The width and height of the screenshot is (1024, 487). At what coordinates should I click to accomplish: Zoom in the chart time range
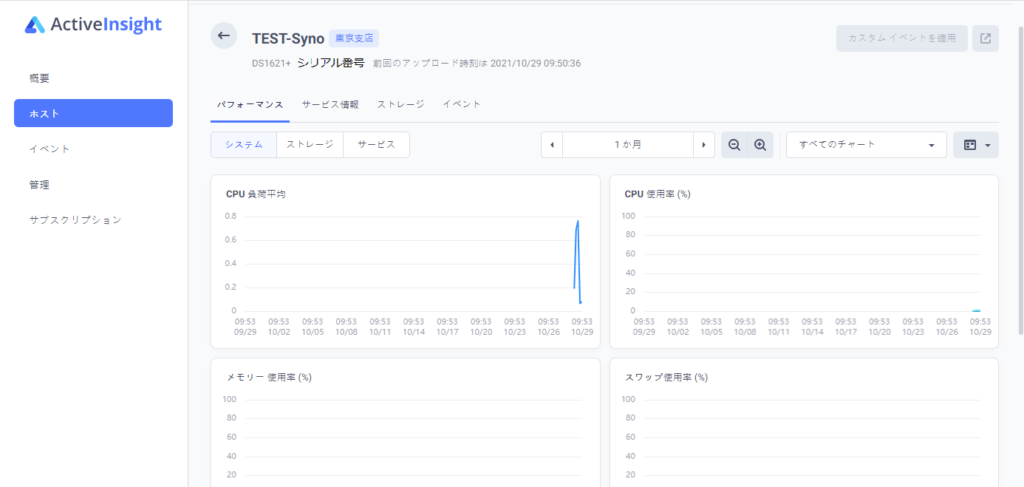pyautogui.click(x=760, y=145)
